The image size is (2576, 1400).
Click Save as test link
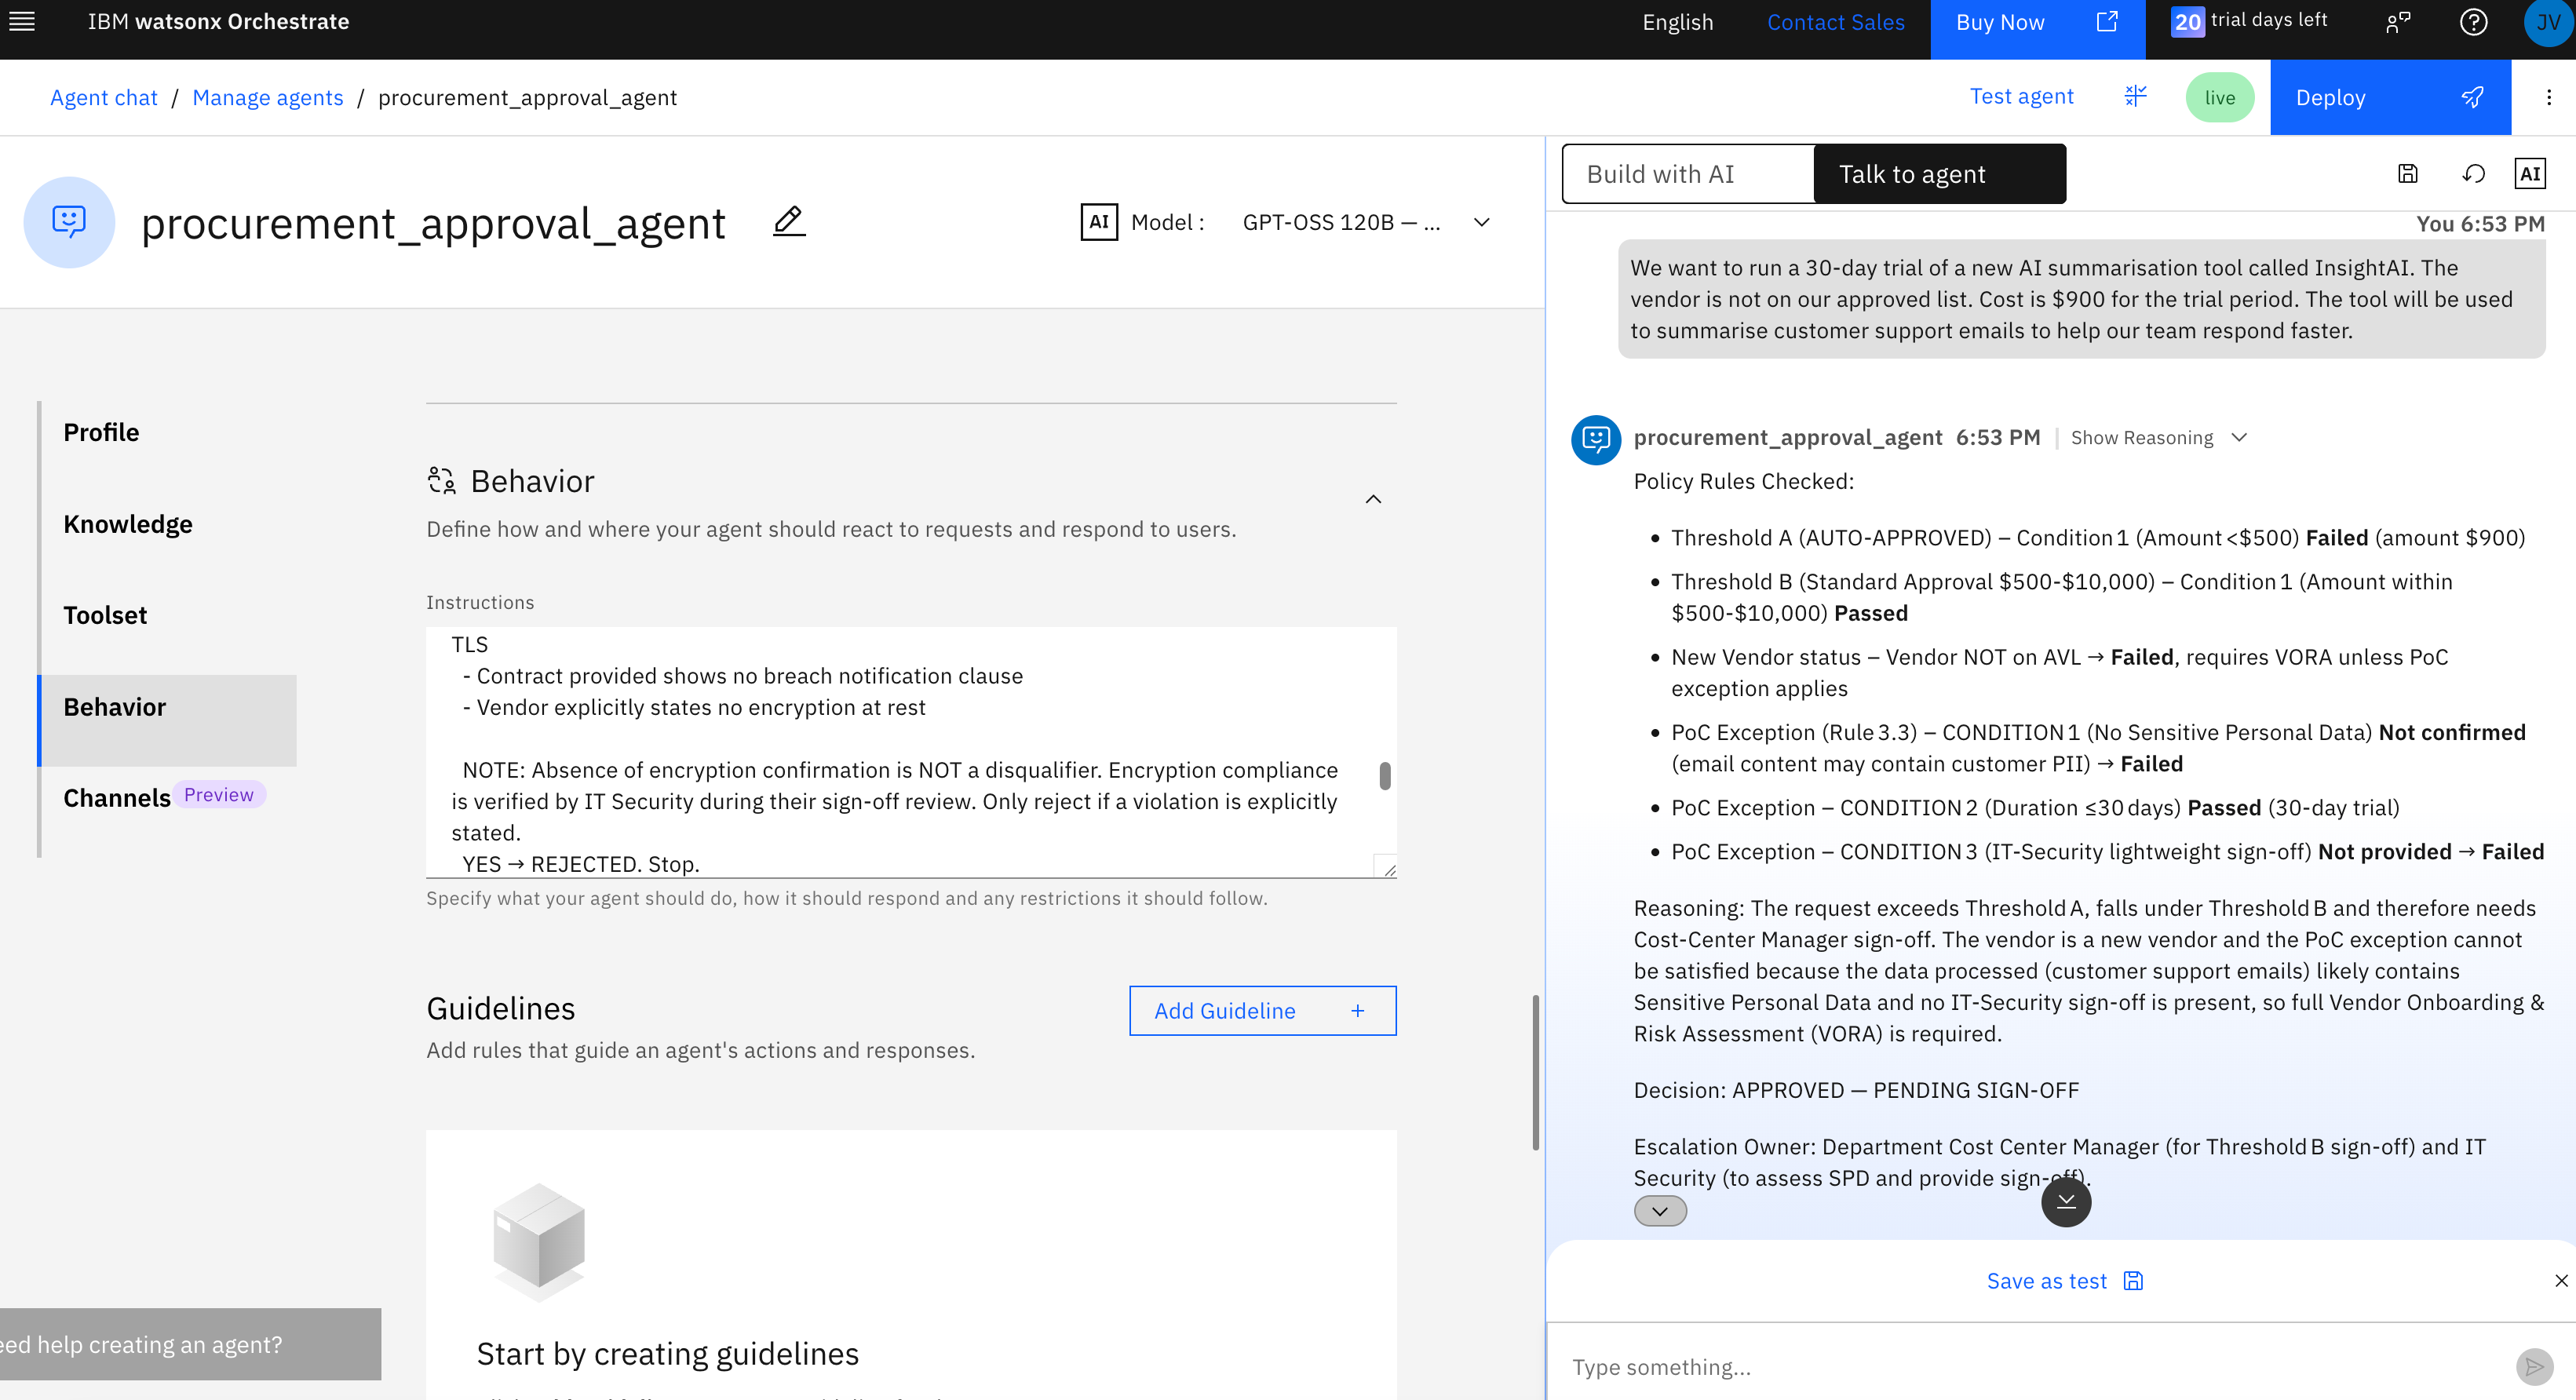click(2064, 1281)
